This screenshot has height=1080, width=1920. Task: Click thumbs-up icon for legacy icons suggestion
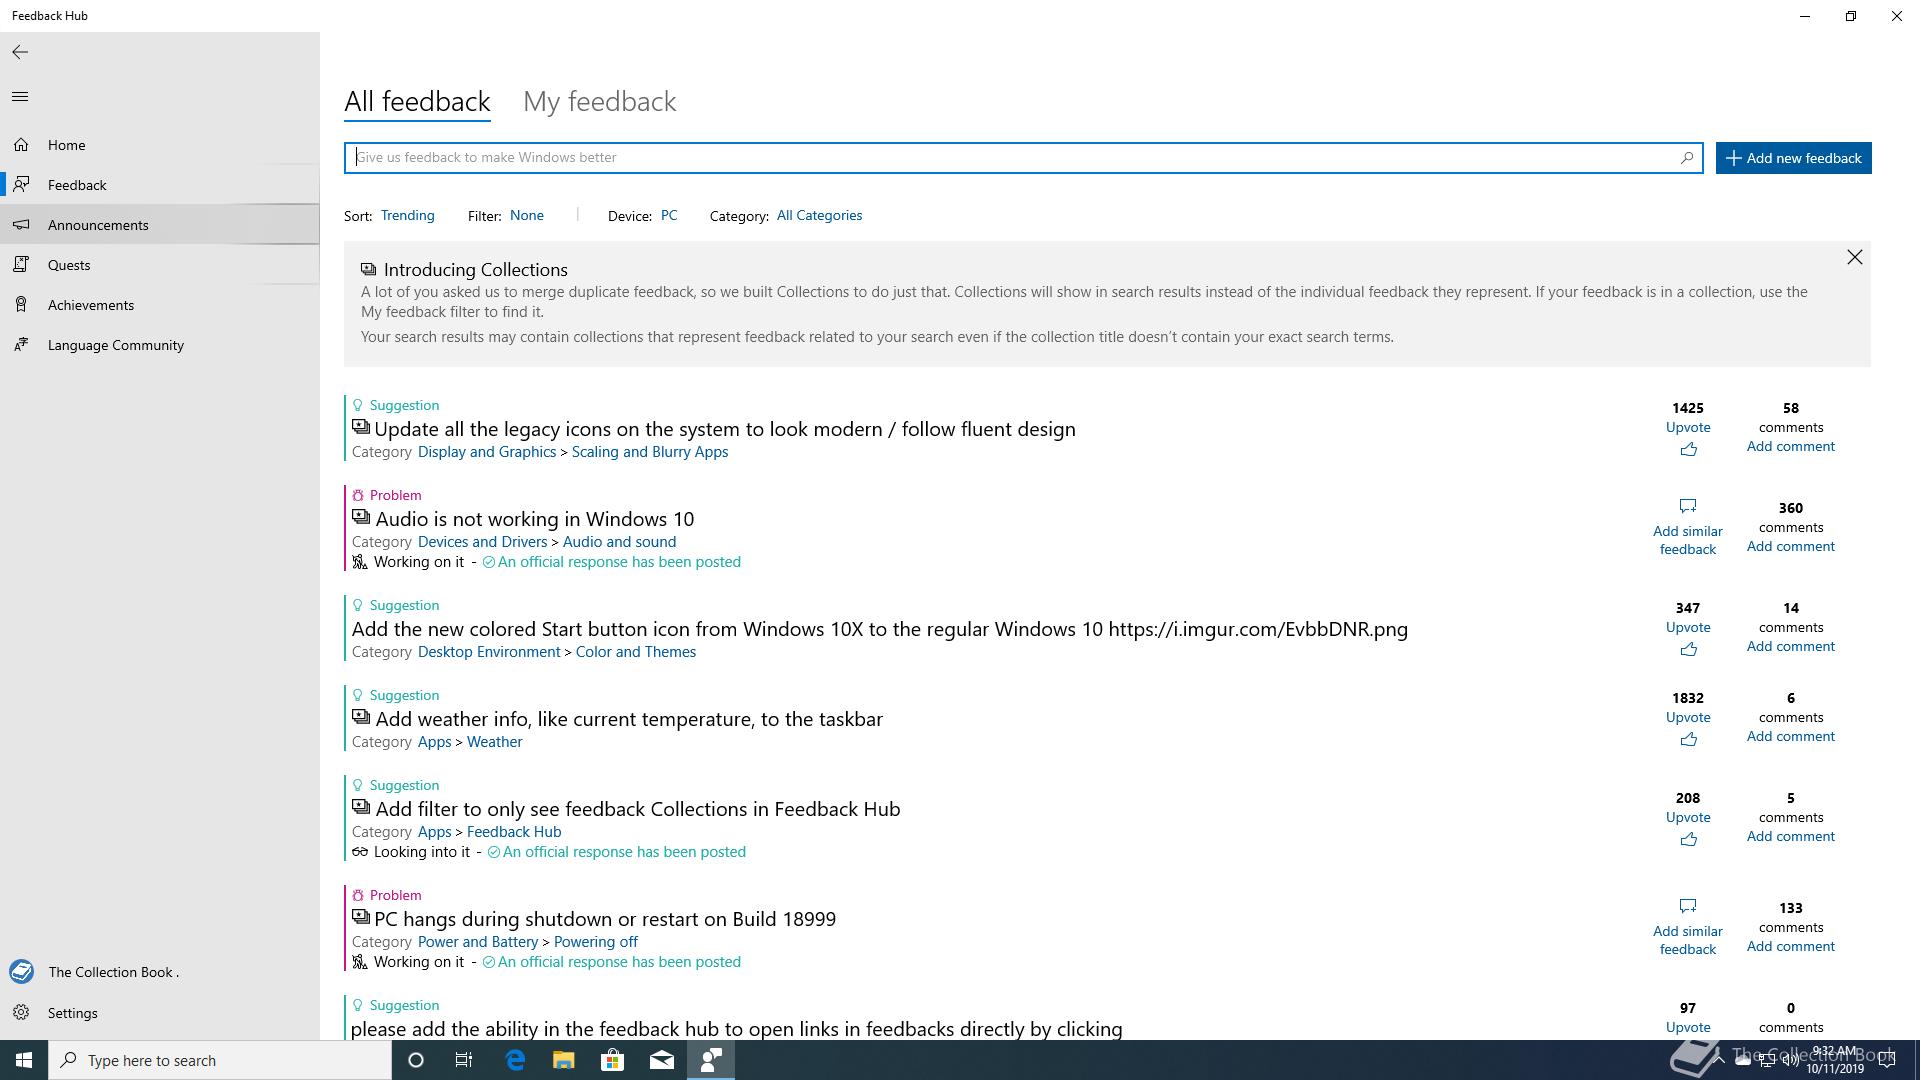(1688, 450)
